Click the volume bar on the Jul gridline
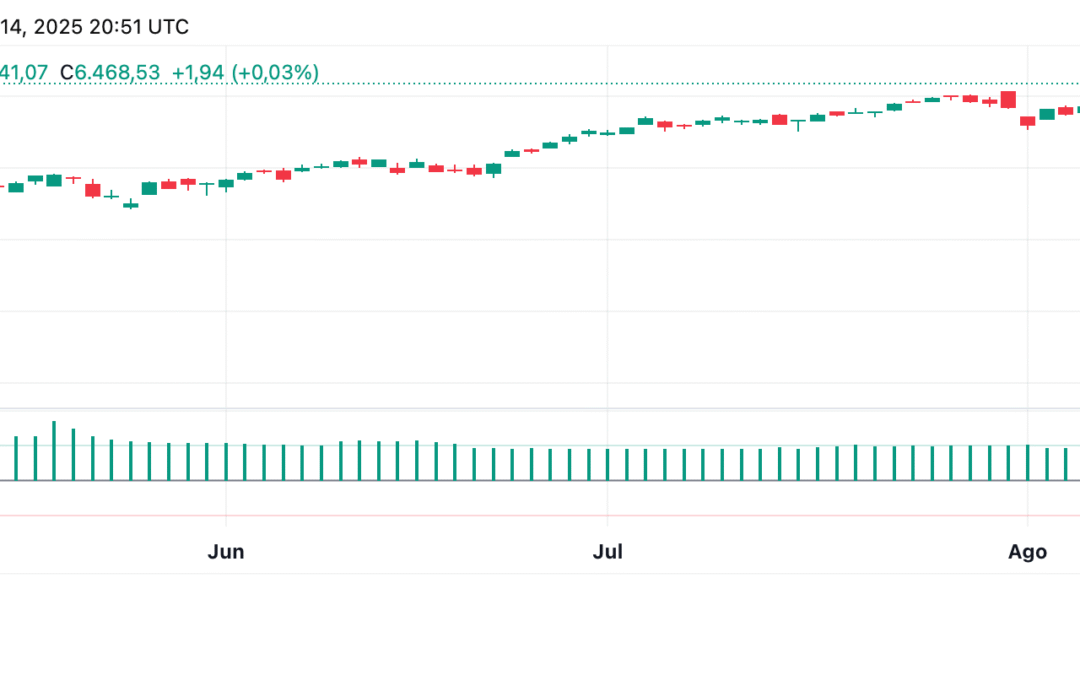 (607, 464)
